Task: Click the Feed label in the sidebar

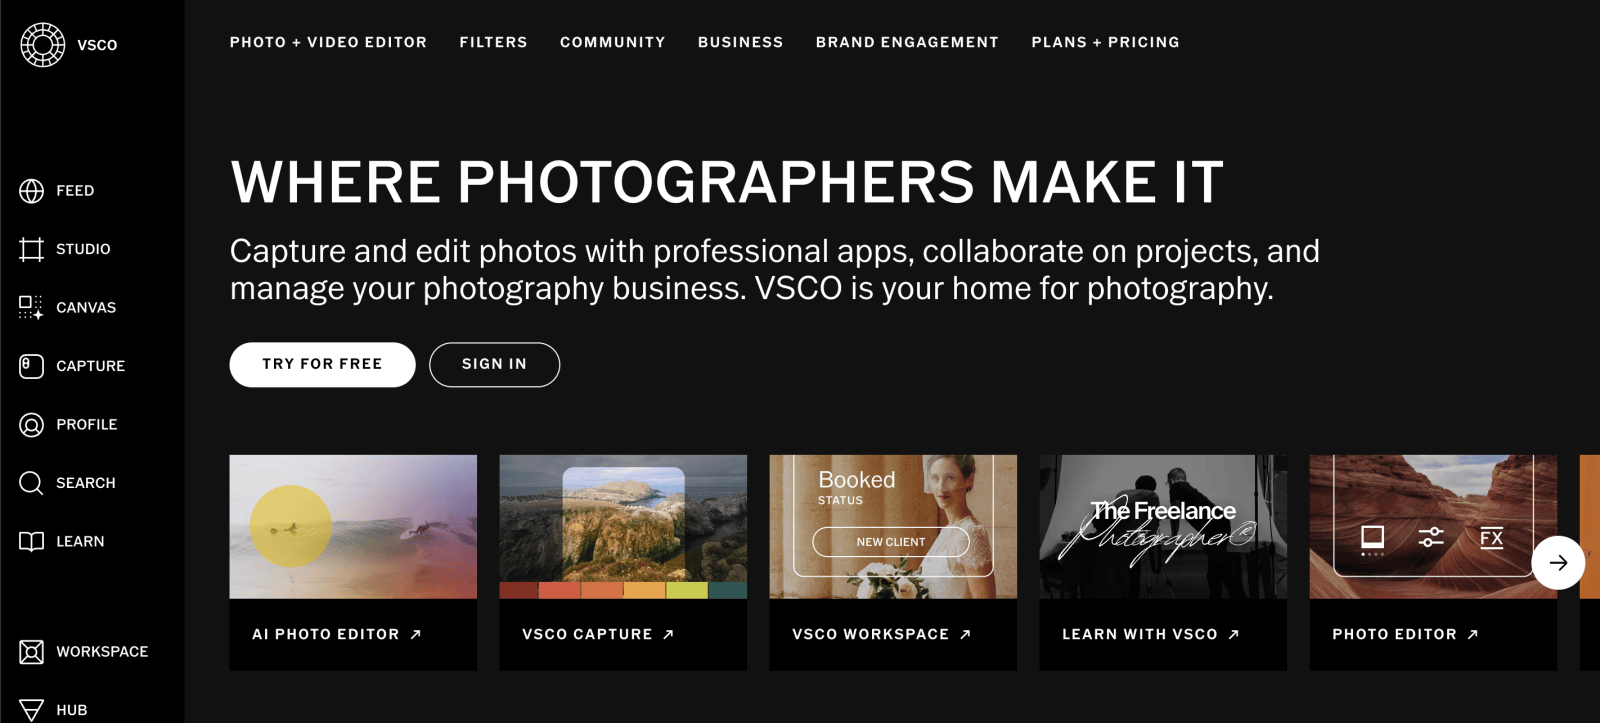Action: click(x=75, y=191)
